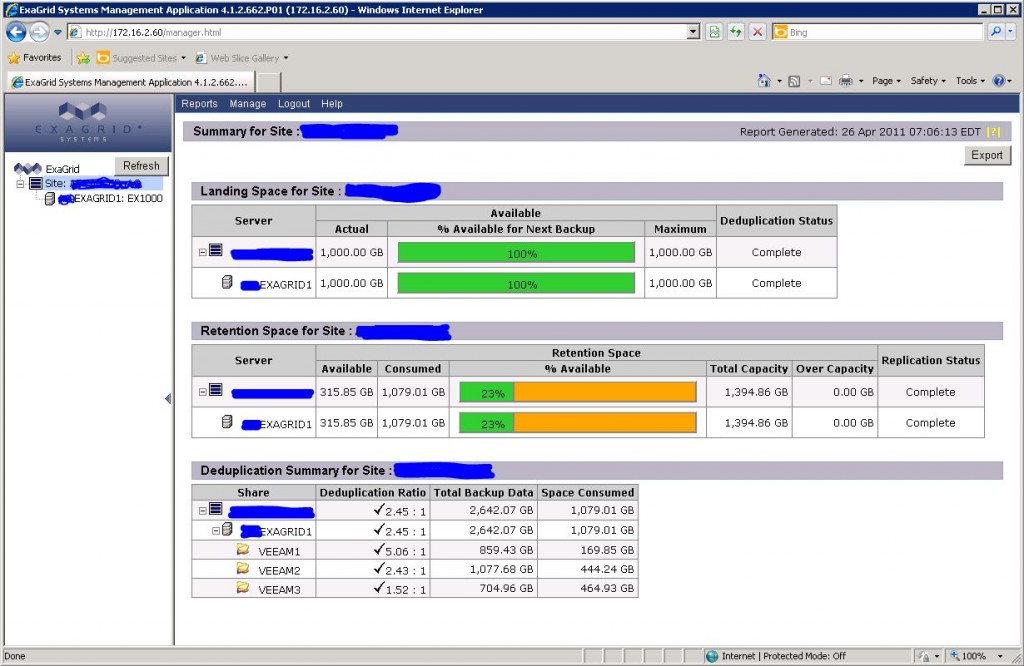Collapse the Site node in the sidebar tree
Viewport: 1024px width, 666px height.
[20, 184]
